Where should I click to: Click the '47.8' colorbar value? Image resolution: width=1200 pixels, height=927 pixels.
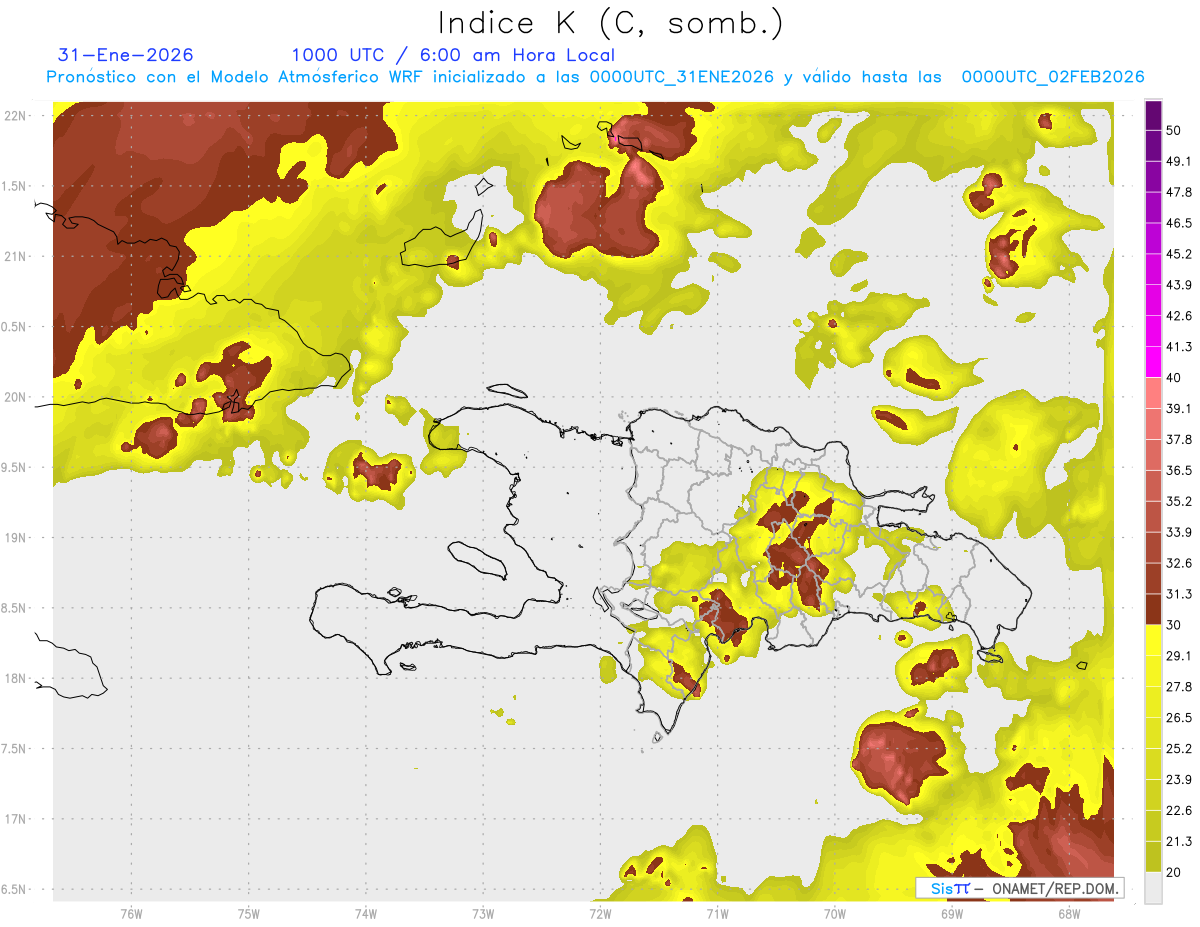pyautogui.click(x=1178, y=192)
